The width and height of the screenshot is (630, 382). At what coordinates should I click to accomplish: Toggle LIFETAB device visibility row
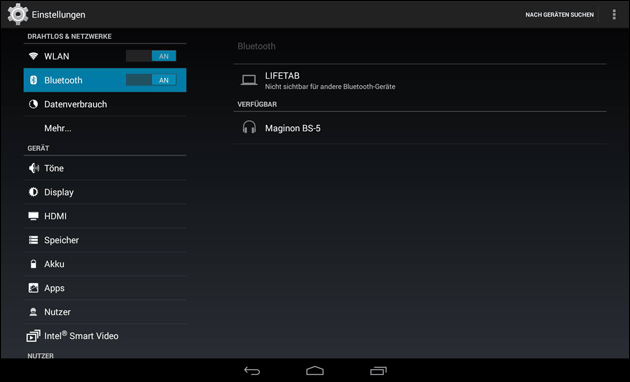[420, 80]
